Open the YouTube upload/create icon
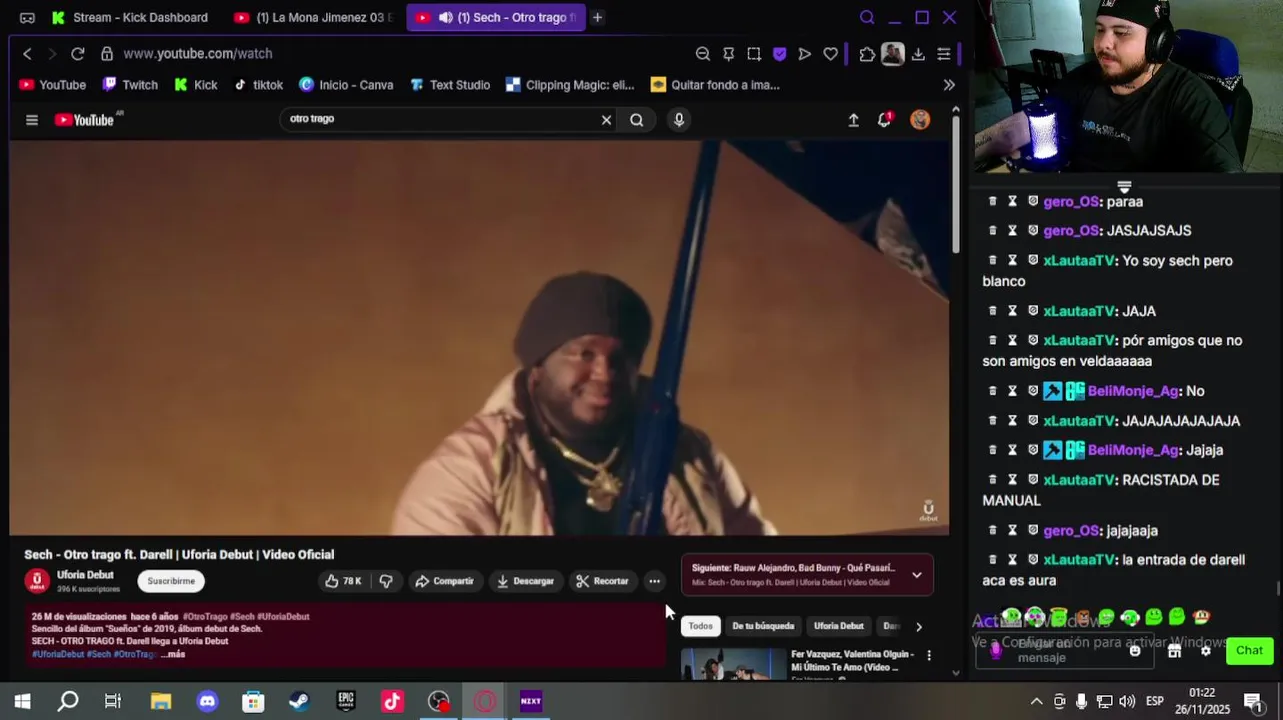The height and width of the screenshot is (720, 1283). pos(853,120)
